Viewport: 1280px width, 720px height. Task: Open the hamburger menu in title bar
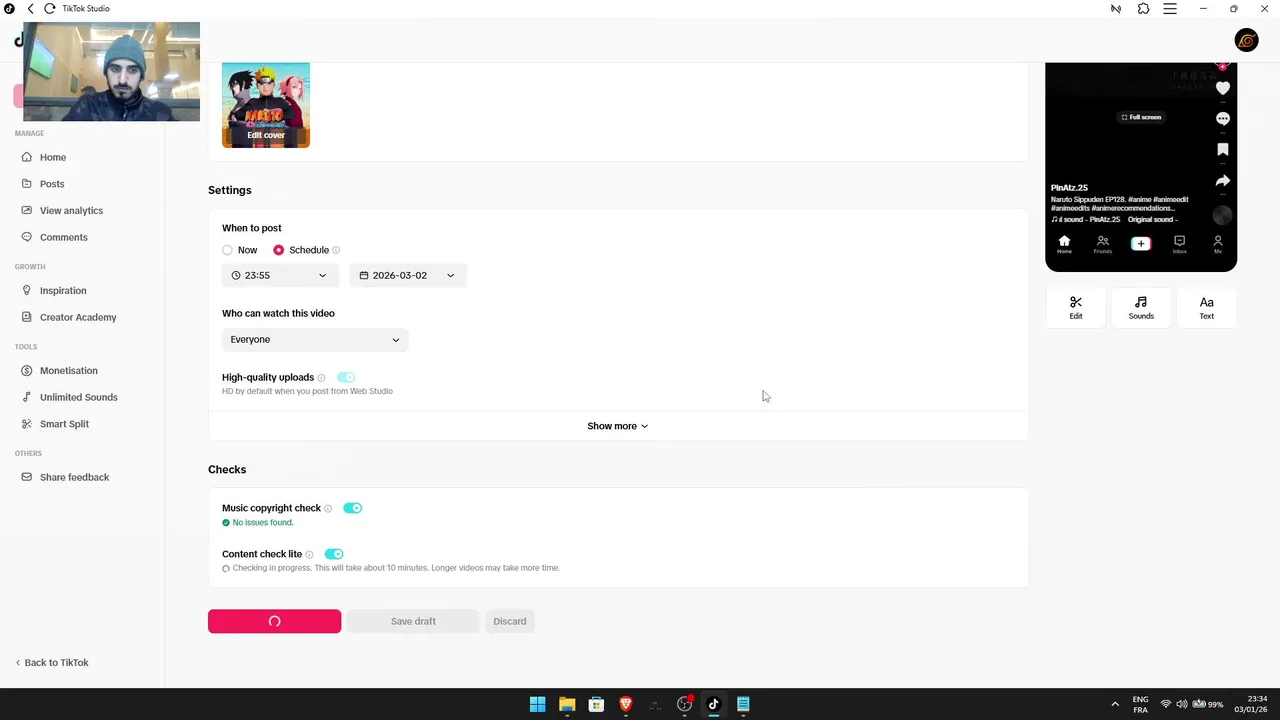tap(1170, 9)
